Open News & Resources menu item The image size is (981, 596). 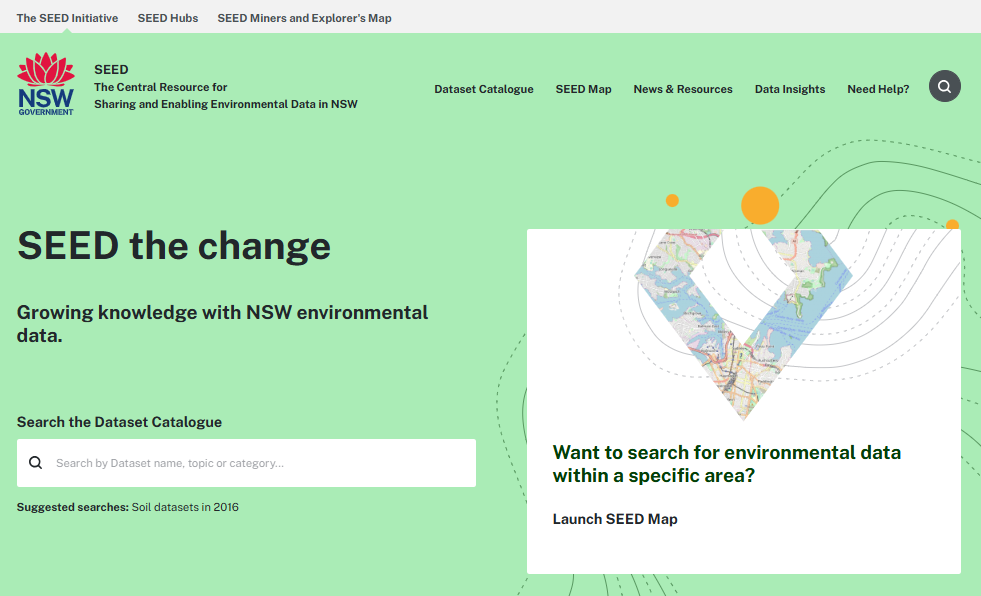683,89
